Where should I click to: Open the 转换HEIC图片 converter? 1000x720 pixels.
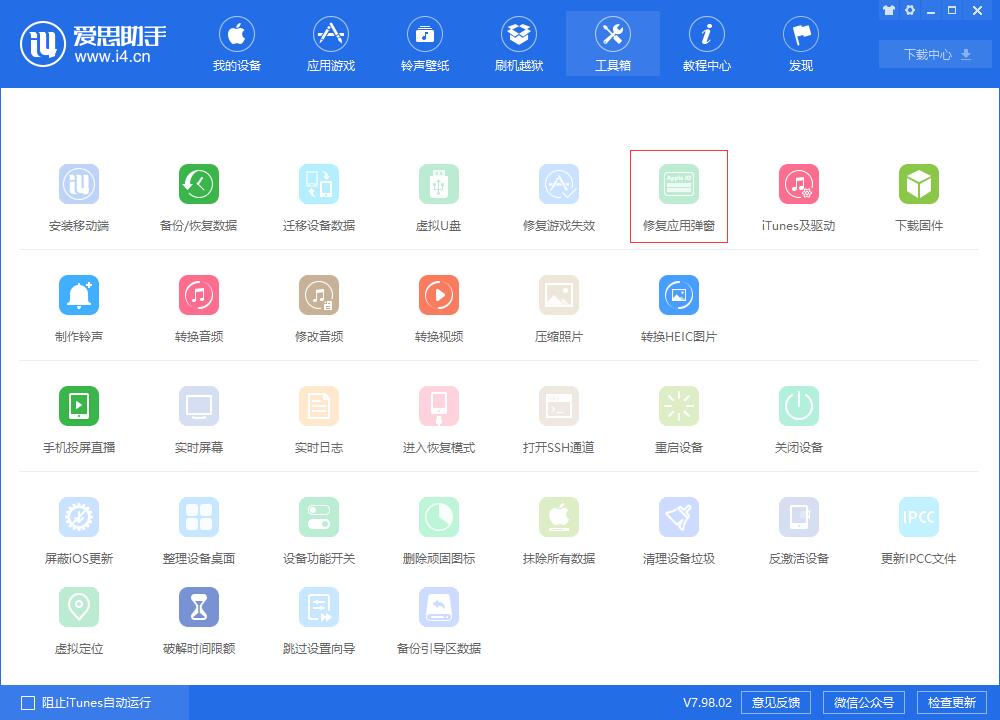click(679, 305)
